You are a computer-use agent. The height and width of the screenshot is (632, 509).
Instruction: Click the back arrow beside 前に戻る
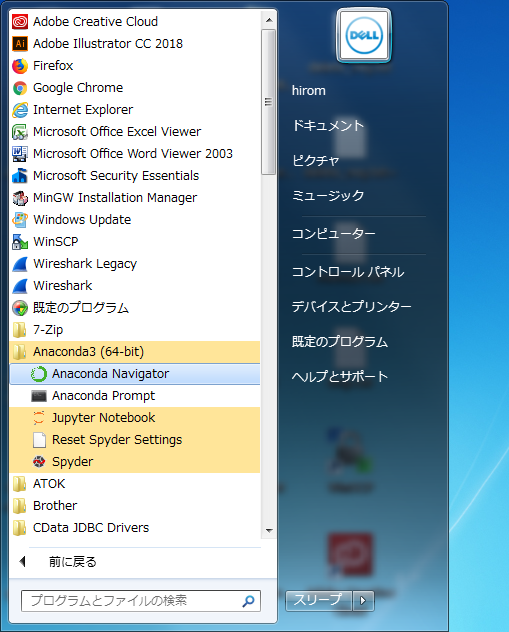pyautogui.click(x=23, y=561)
